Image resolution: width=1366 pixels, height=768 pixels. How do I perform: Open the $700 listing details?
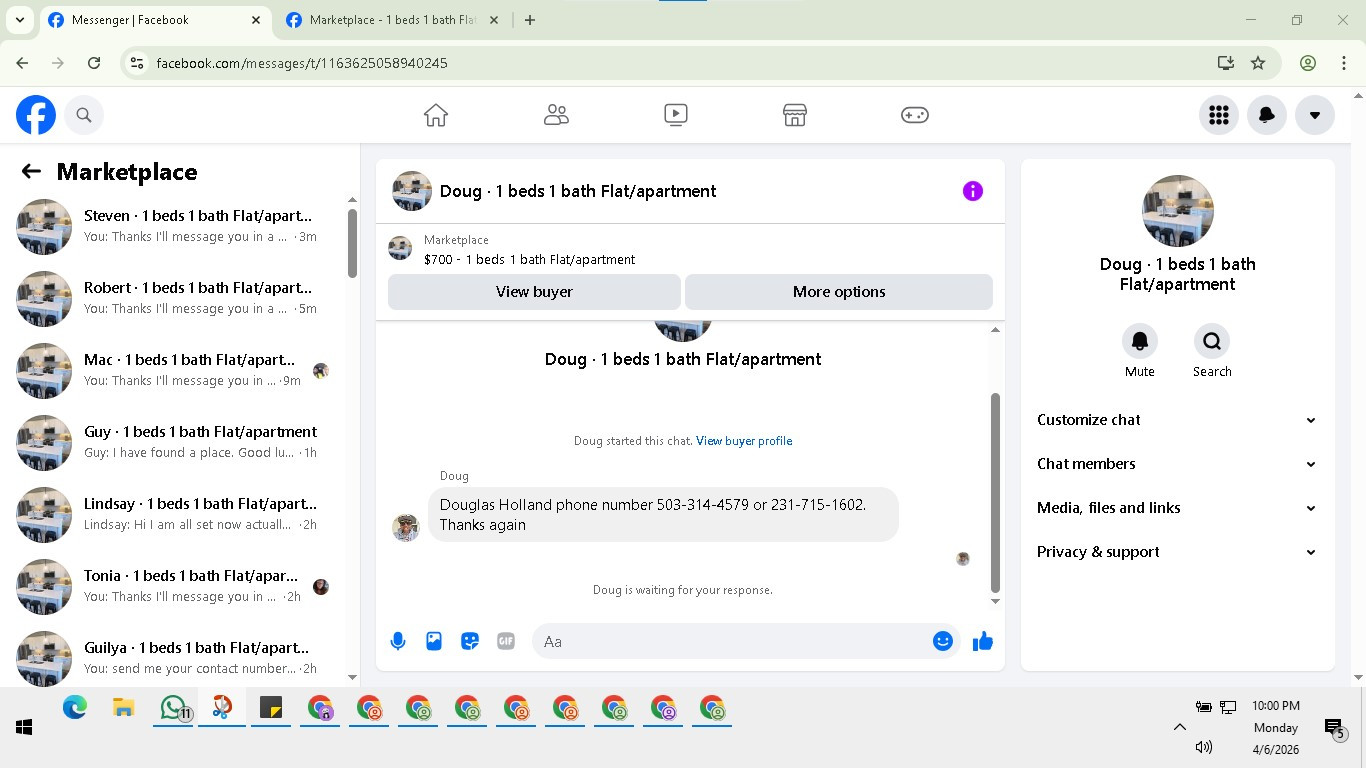(x=529, y=259)
